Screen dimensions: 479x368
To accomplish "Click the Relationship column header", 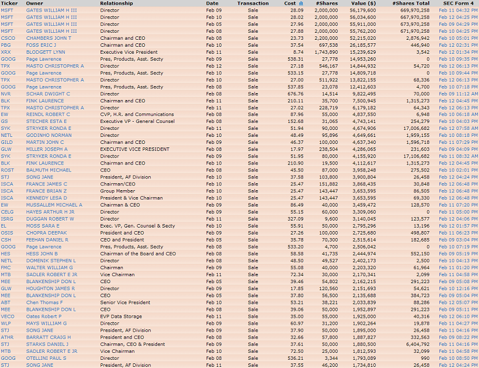I will pyautogui.click(x=116, y=3).
